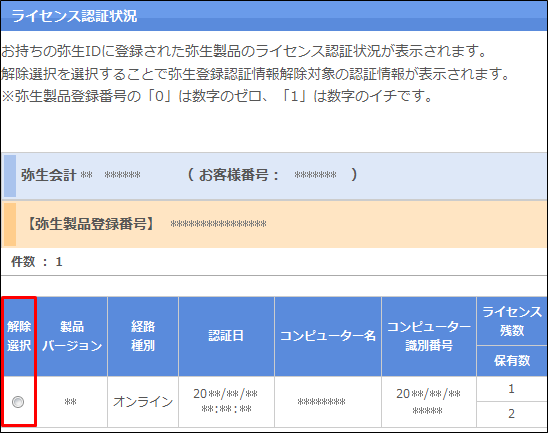
Task: Click the masked authentication date cell
Action: point(226,402)
